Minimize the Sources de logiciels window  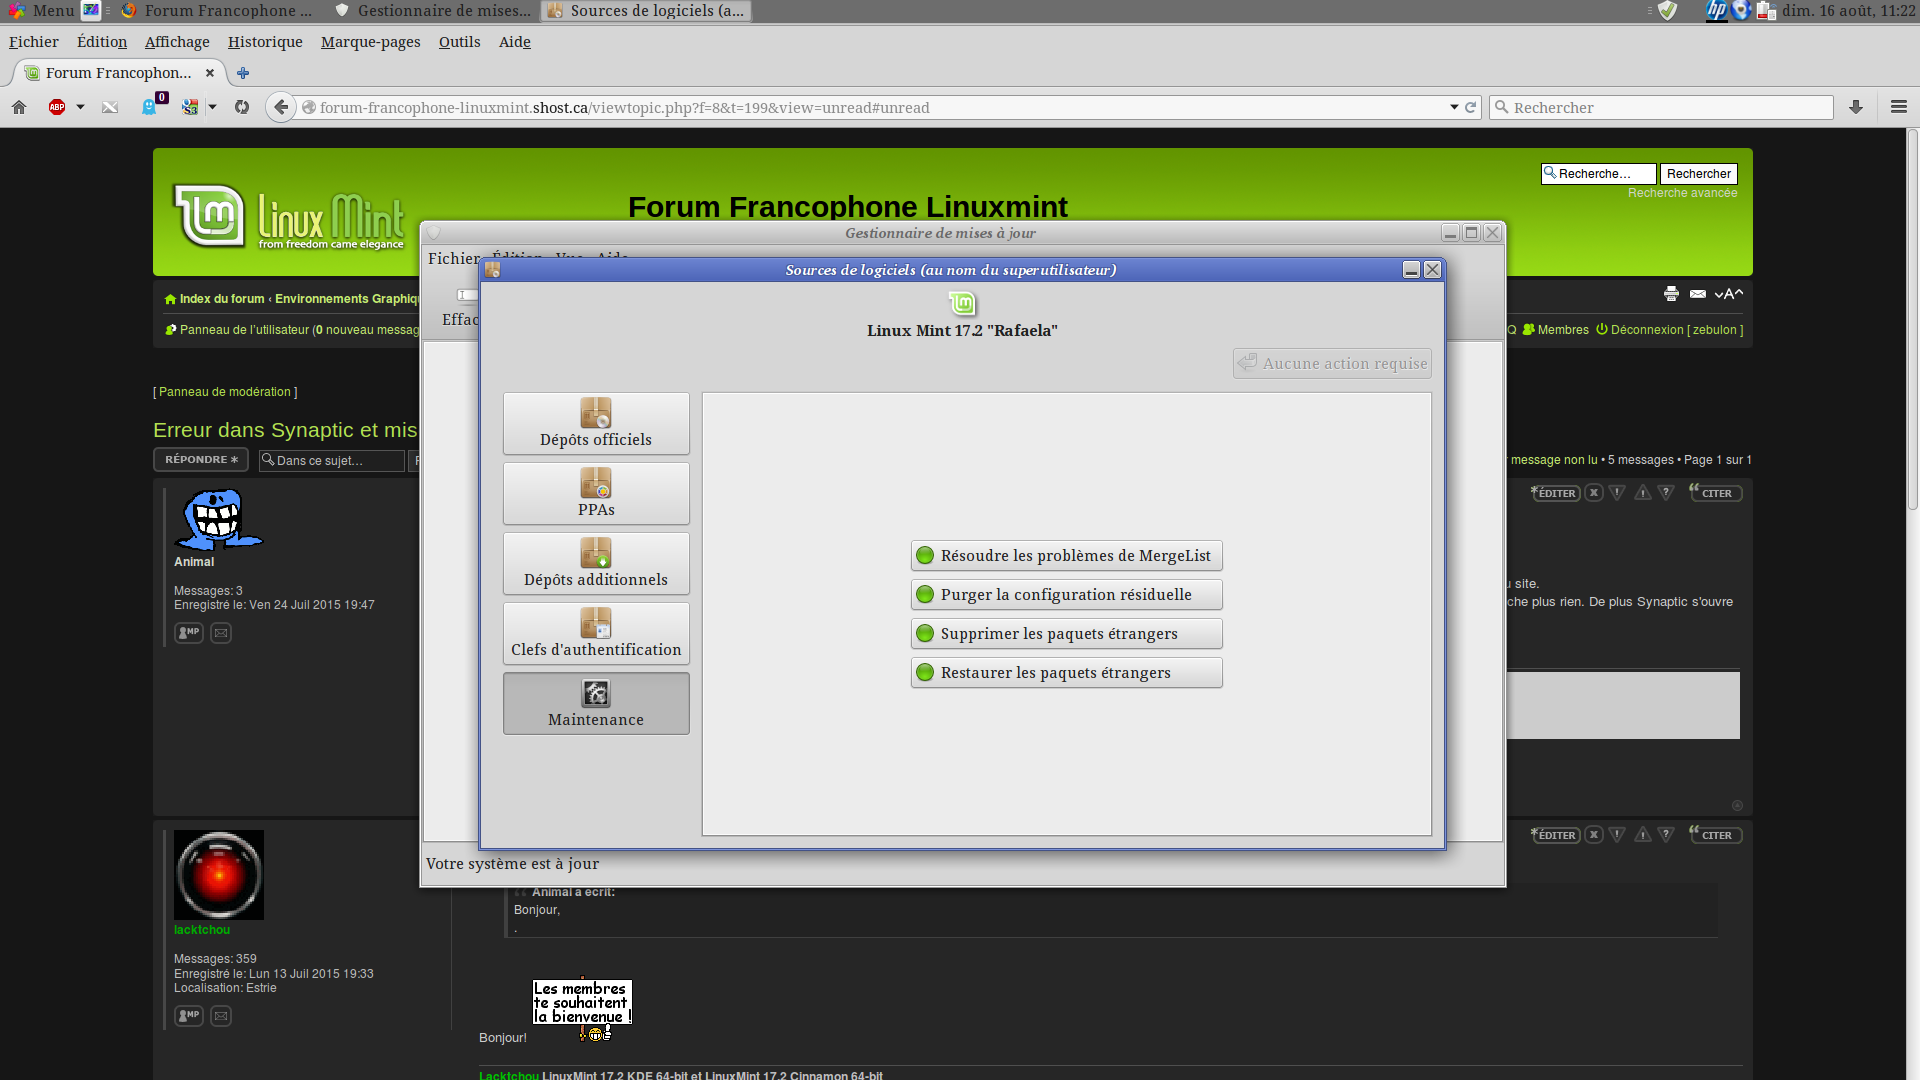click(1411, 270)
